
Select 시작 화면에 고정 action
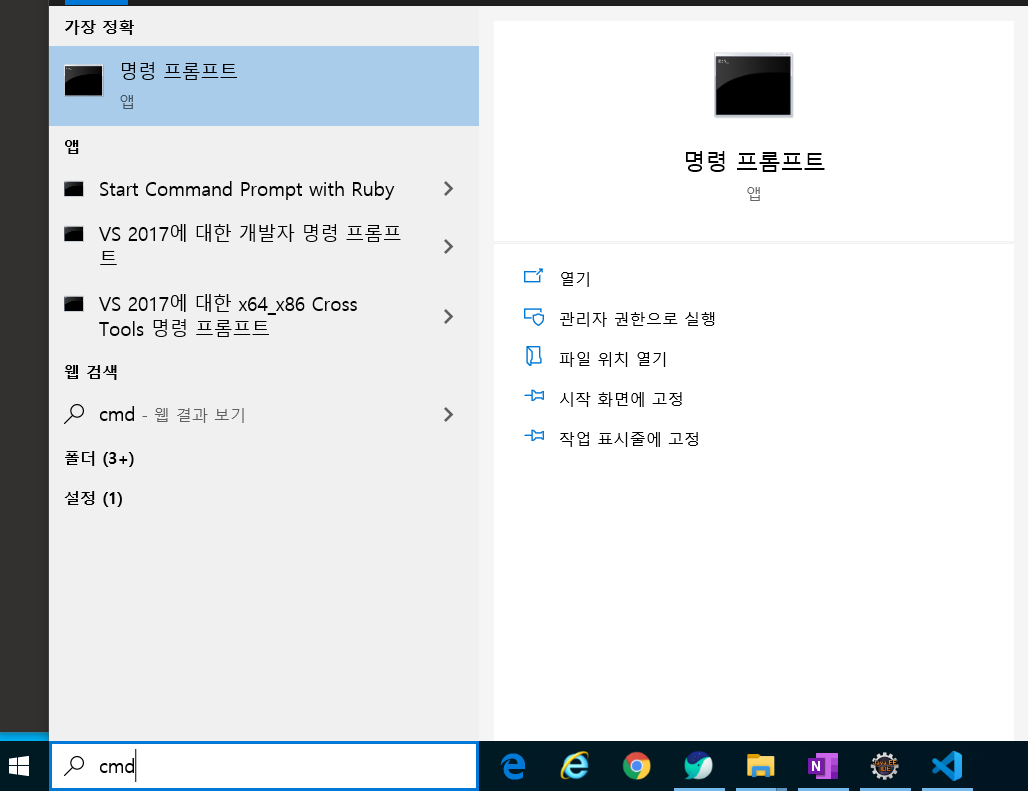(x=621, y=398)
